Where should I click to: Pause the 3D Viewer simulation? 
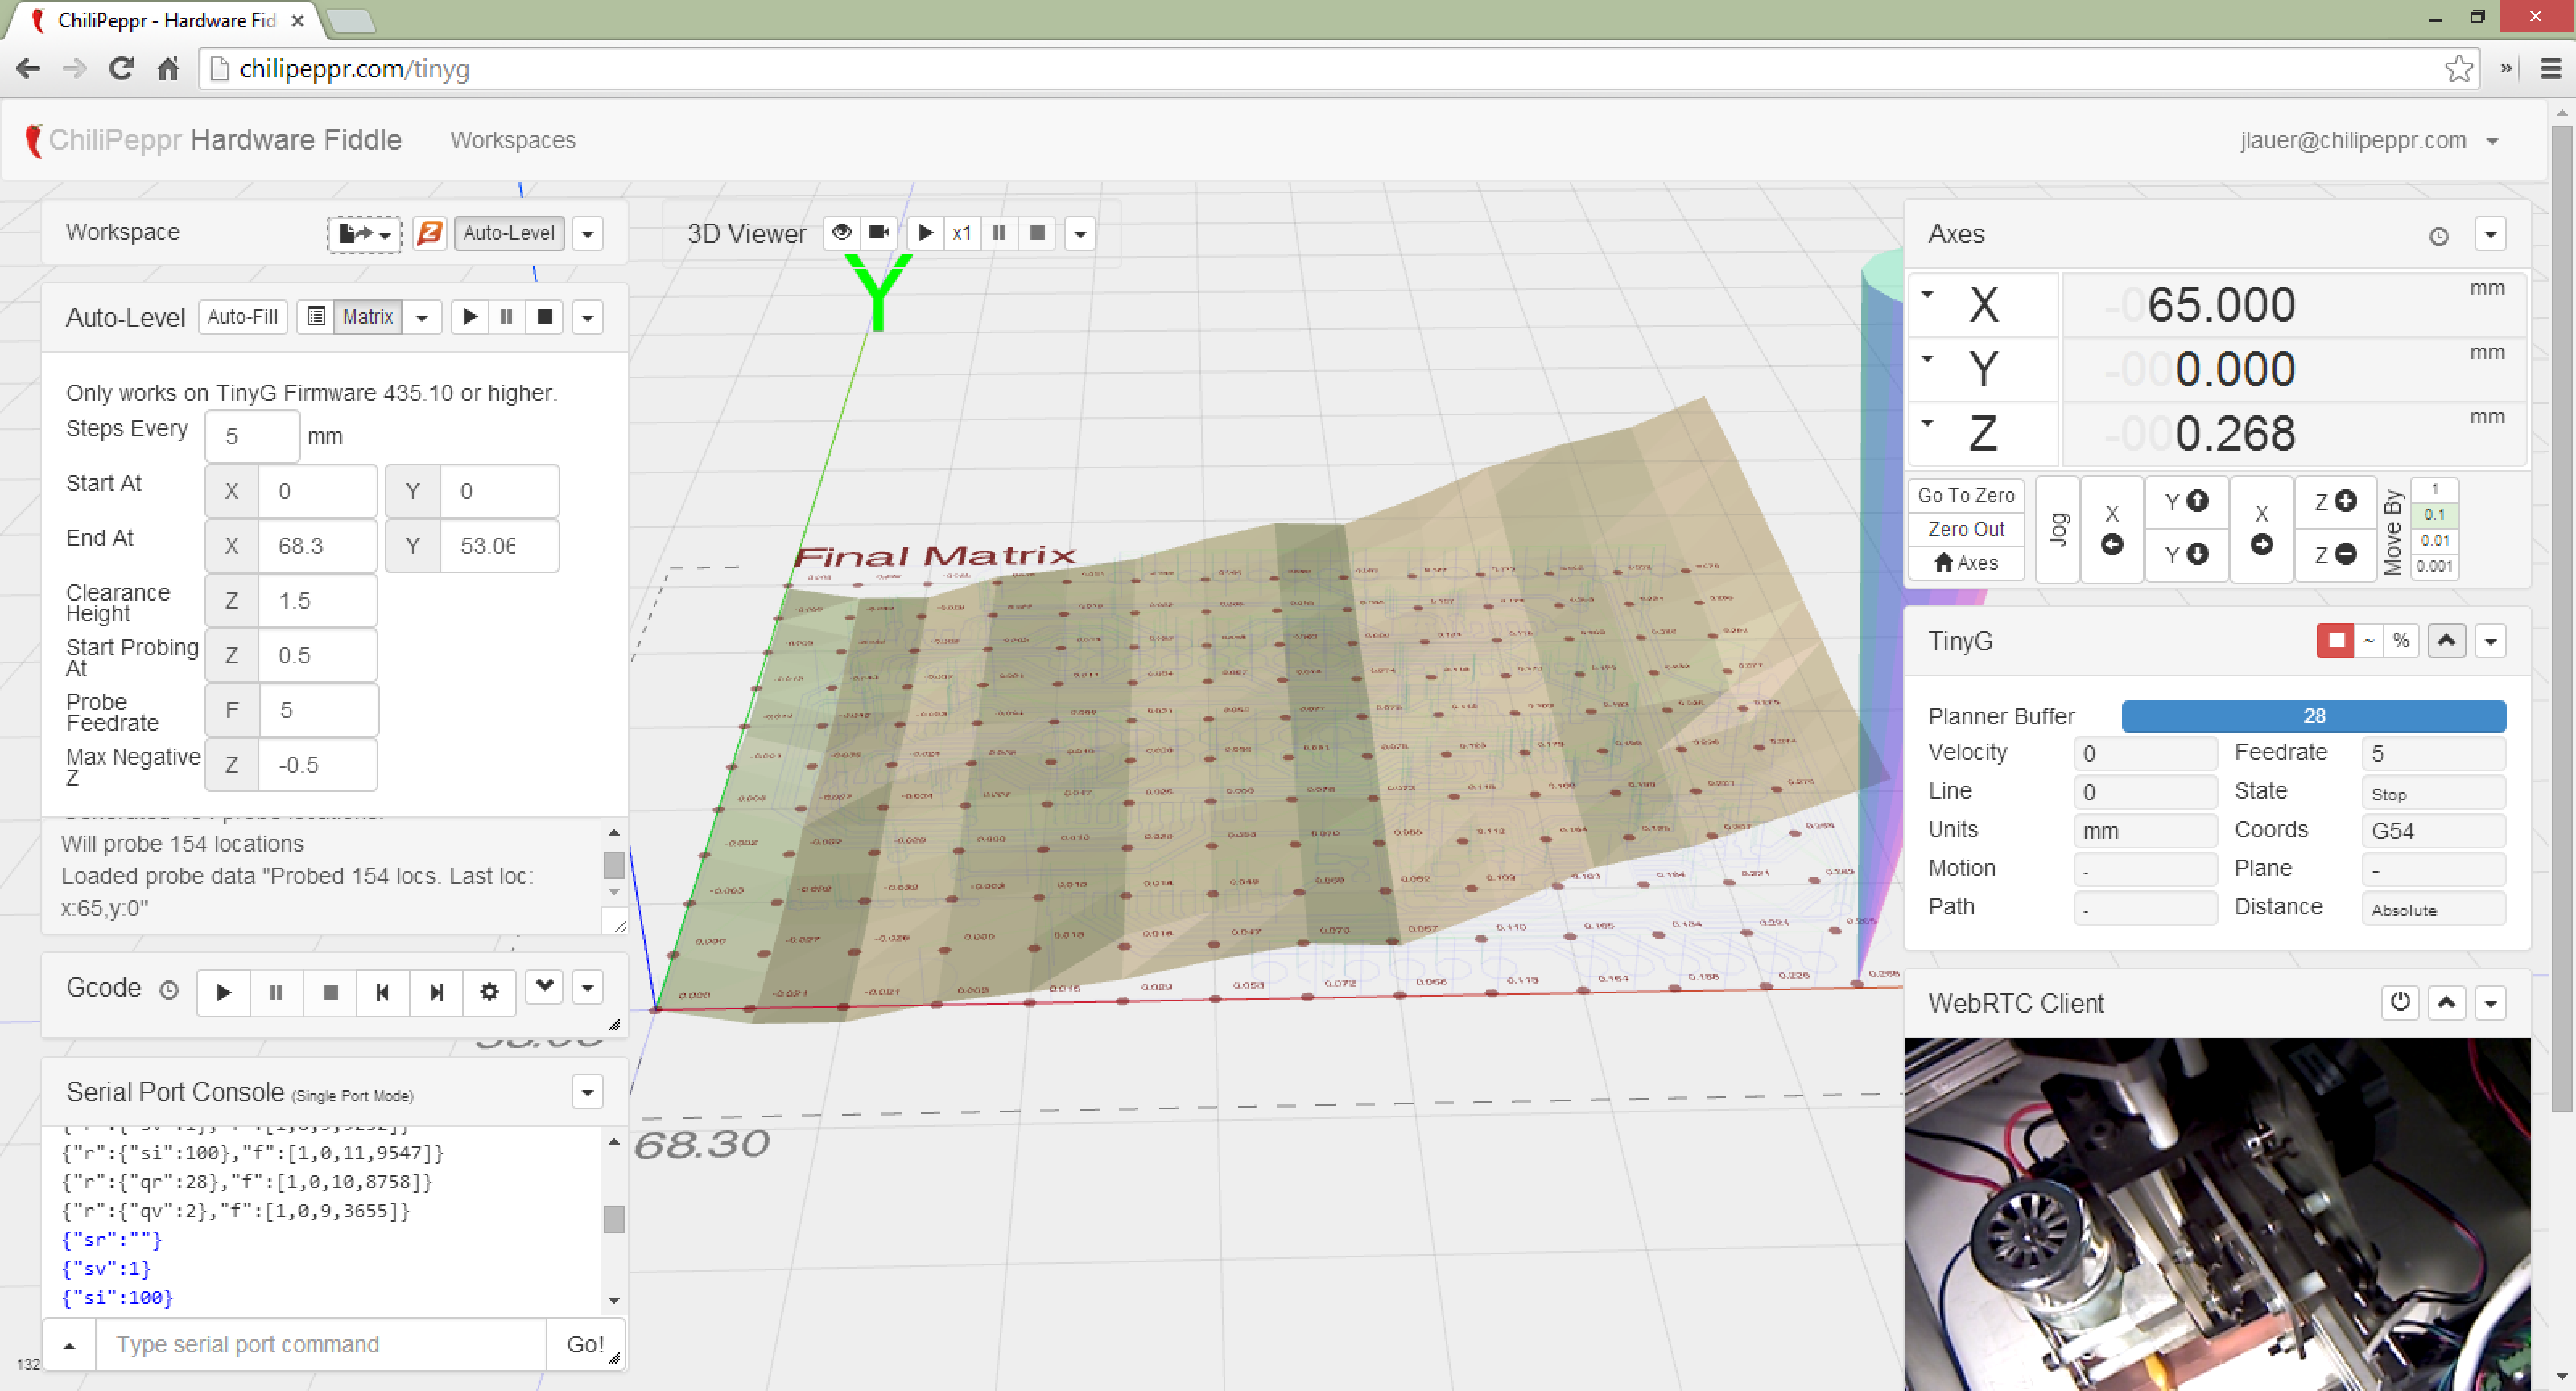(999, 233)
